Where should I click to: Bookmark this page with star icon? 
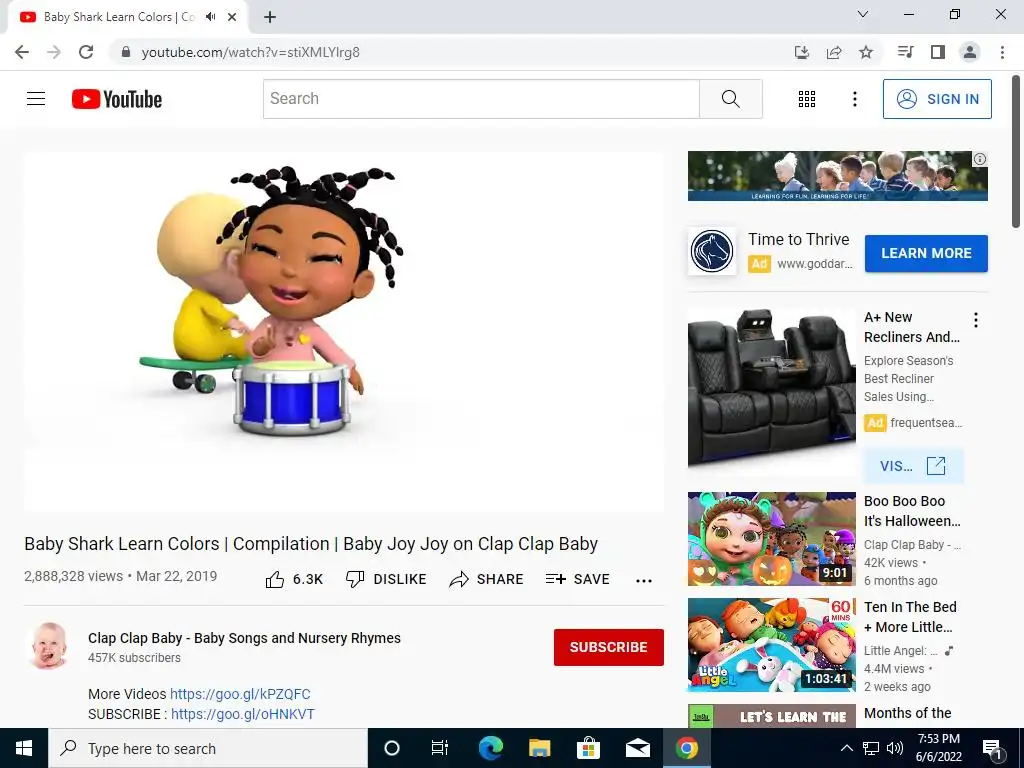(x=866, y=52)
